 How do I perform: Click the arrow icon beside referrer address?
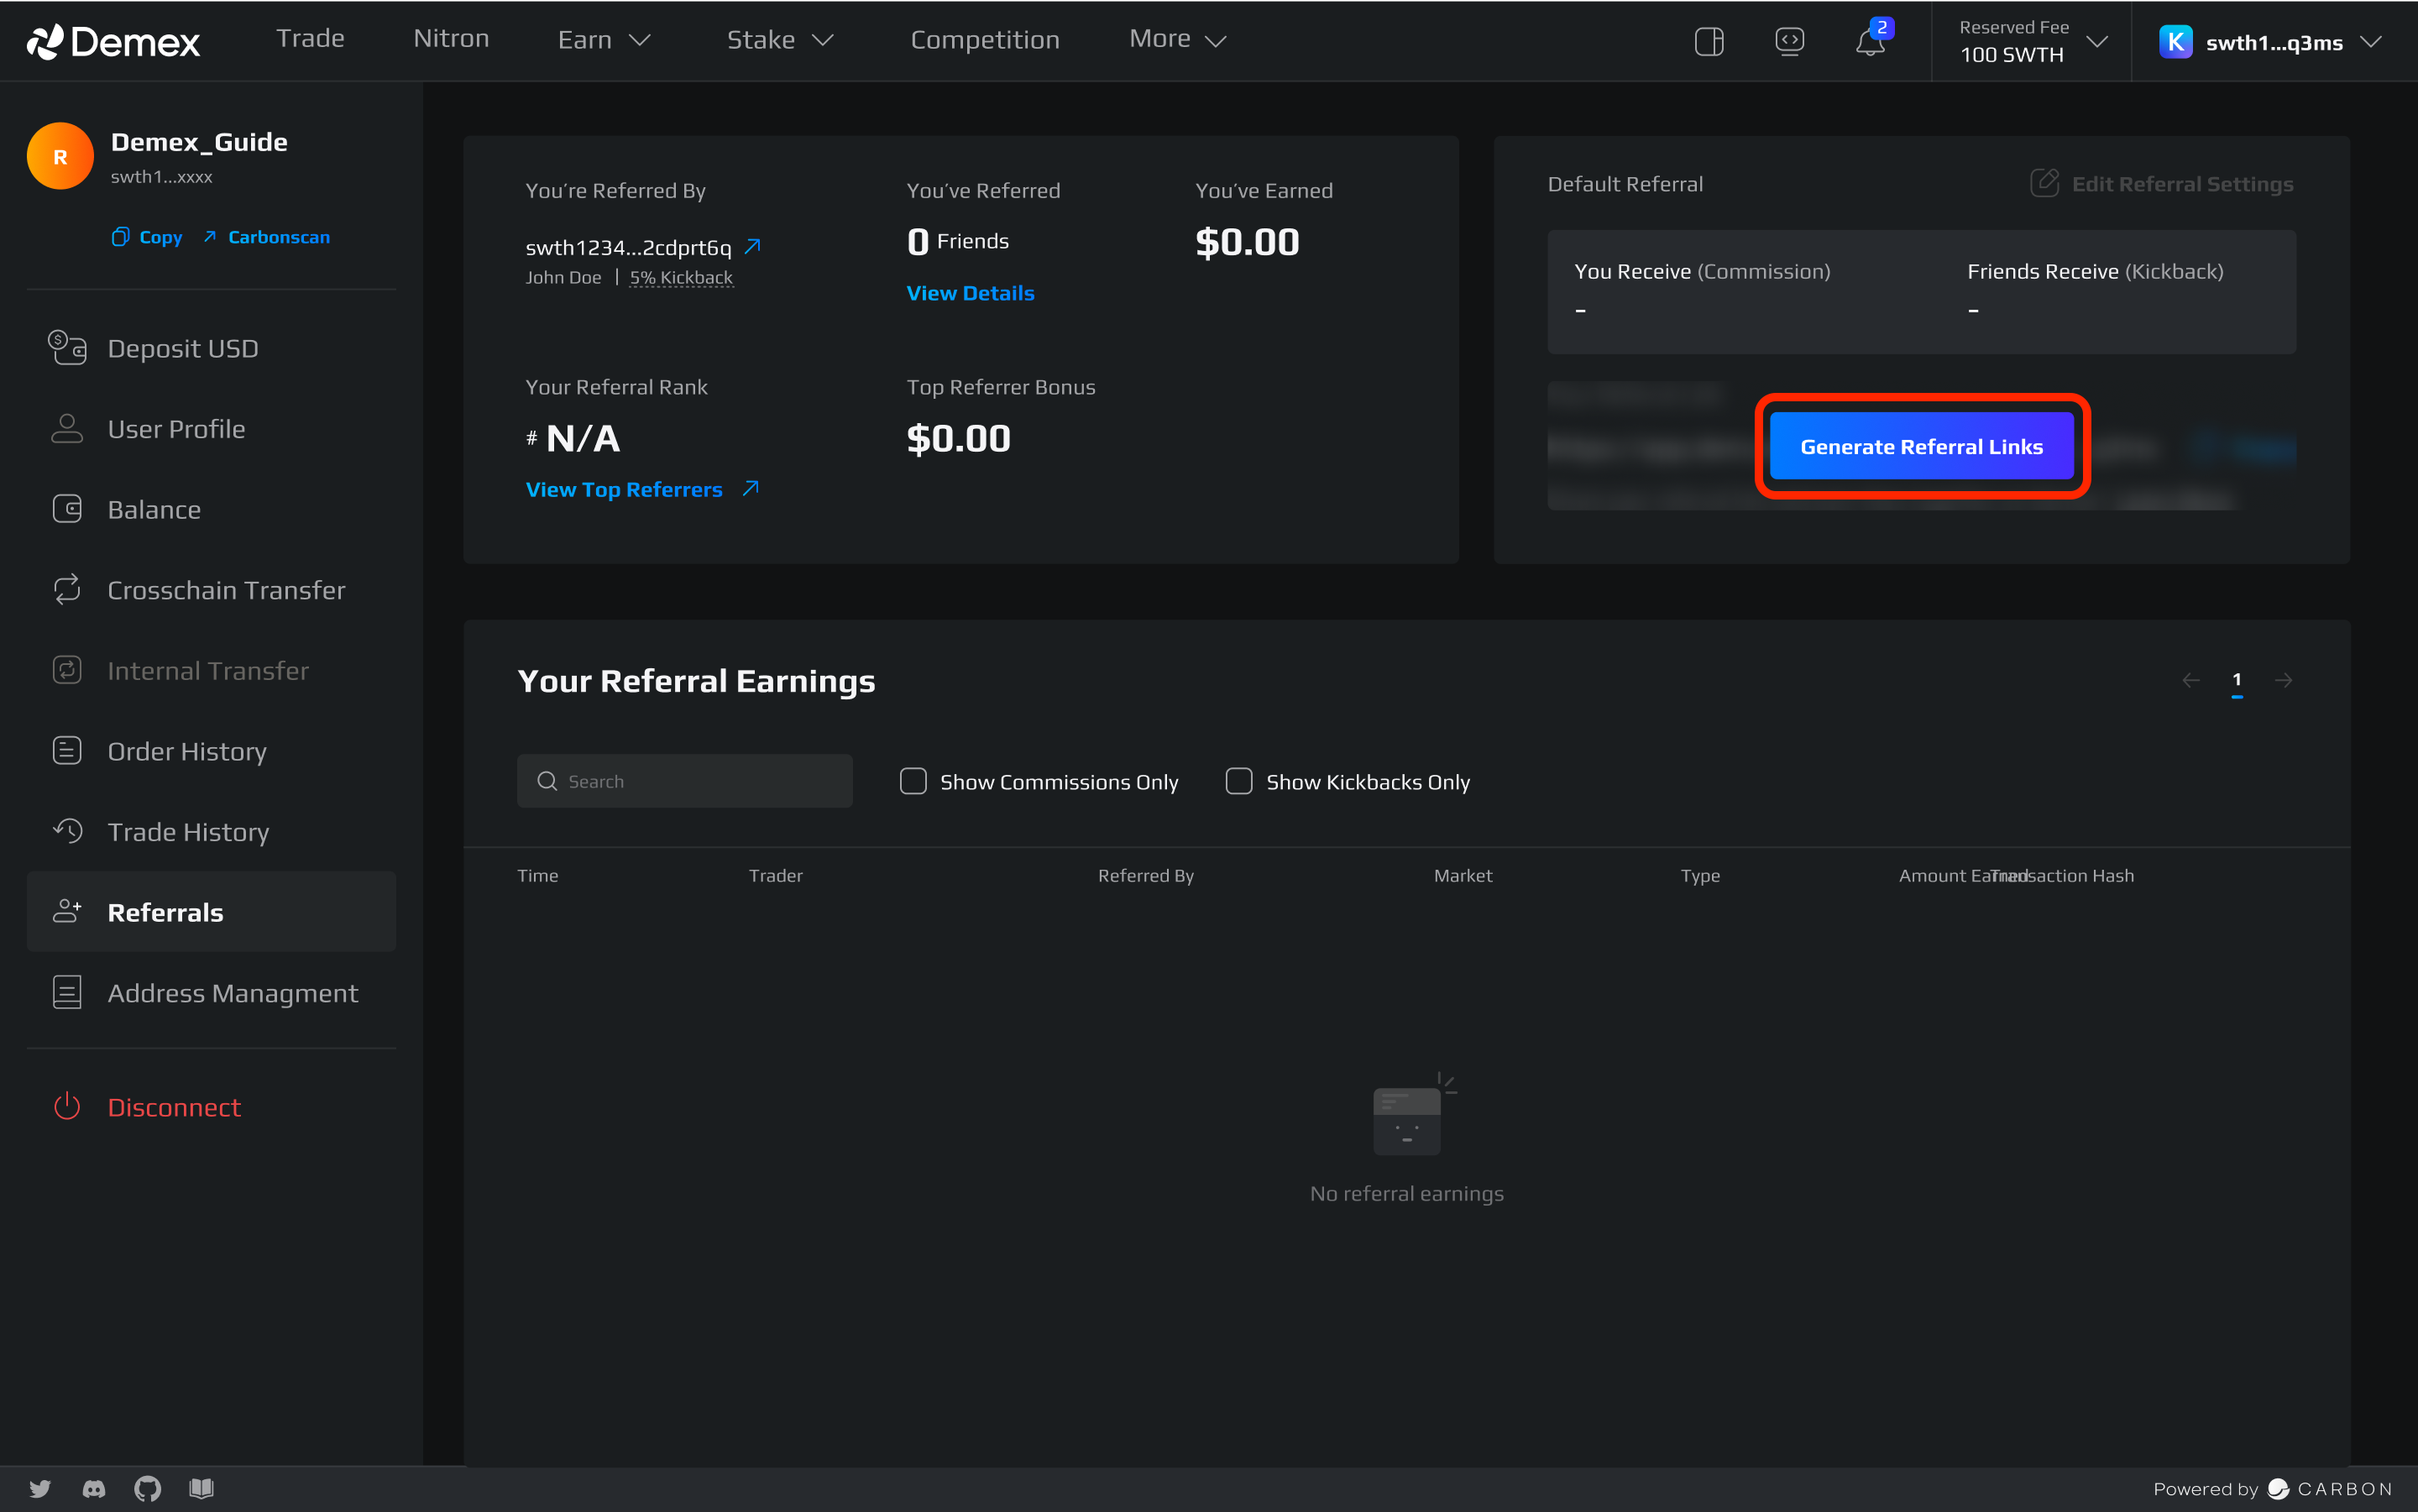click(x=753, y=246)
